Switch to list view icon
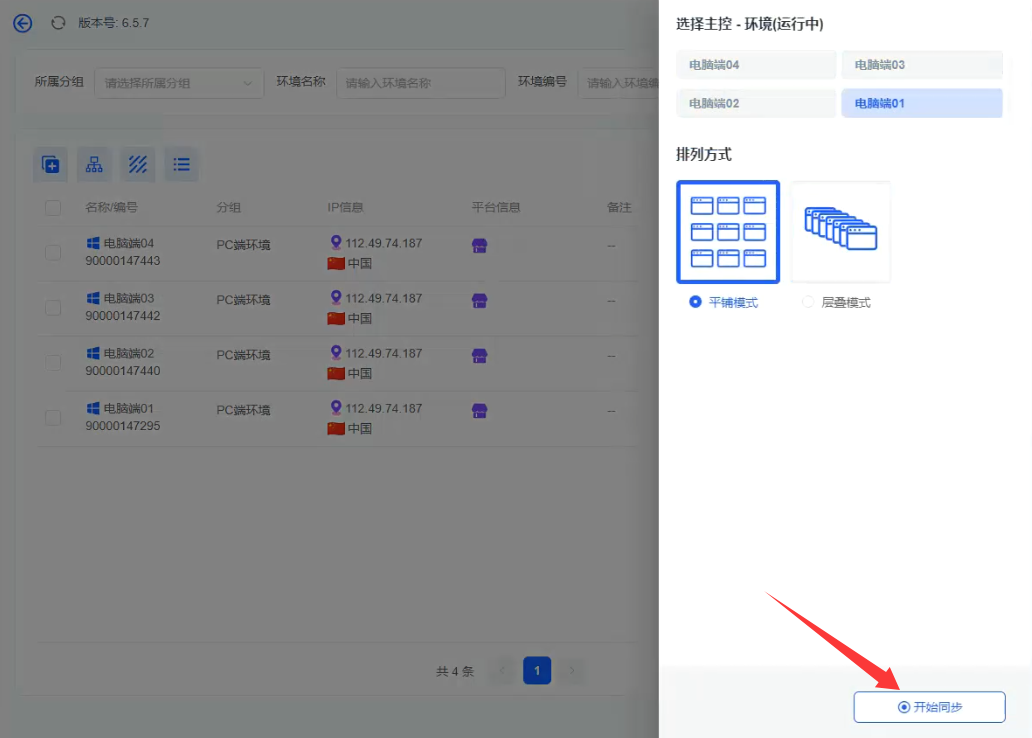 pos(181,164)
